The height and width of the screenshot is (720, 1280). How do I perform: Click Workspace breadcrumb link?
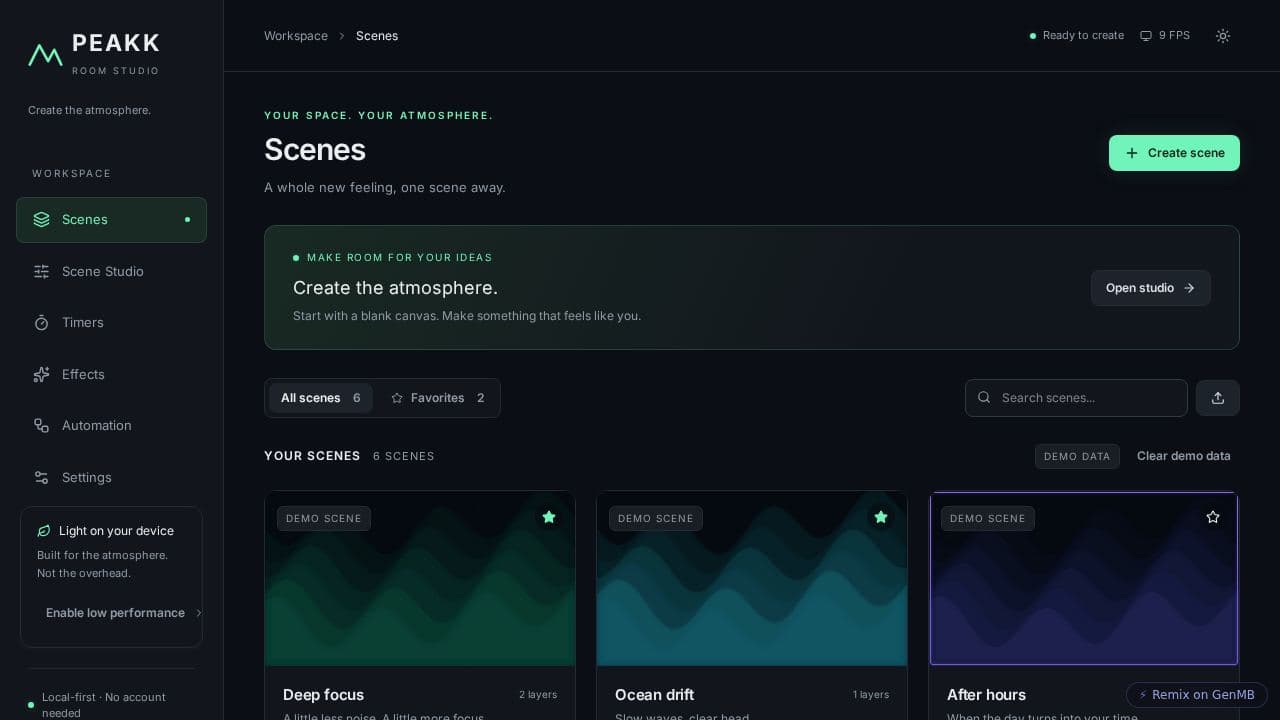point(296,36)
